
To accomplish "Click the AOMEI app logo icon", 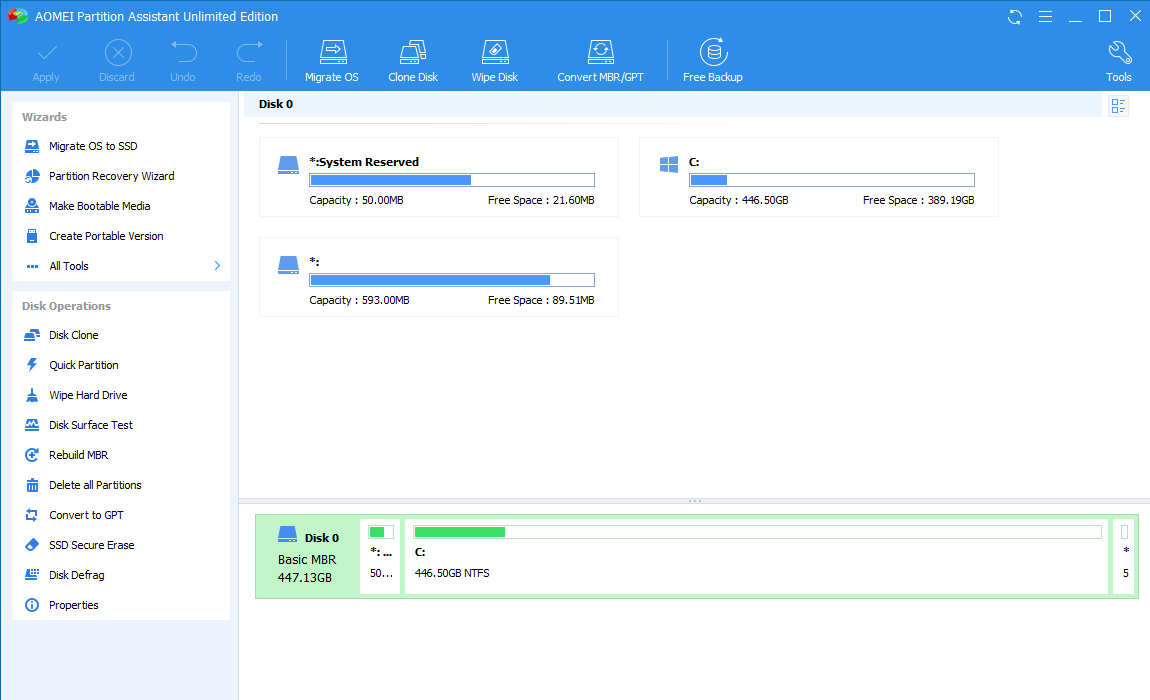I will click(x=18, y=16).
